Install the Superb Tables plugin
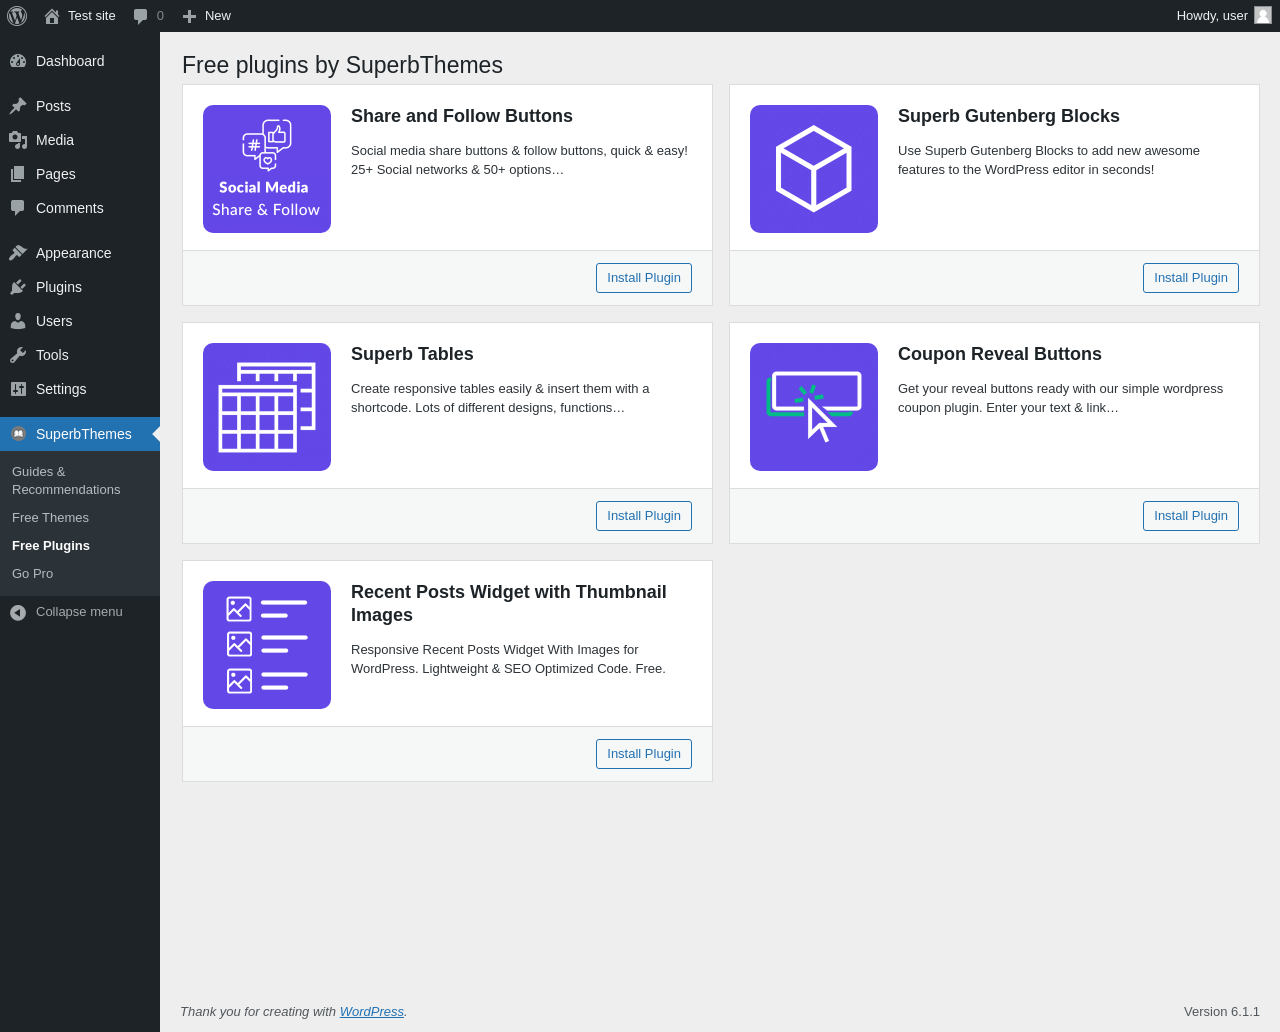Image resolution: width=1280 pixels, height=1032 pixels. pyautogui.click(x=644, y=516)
